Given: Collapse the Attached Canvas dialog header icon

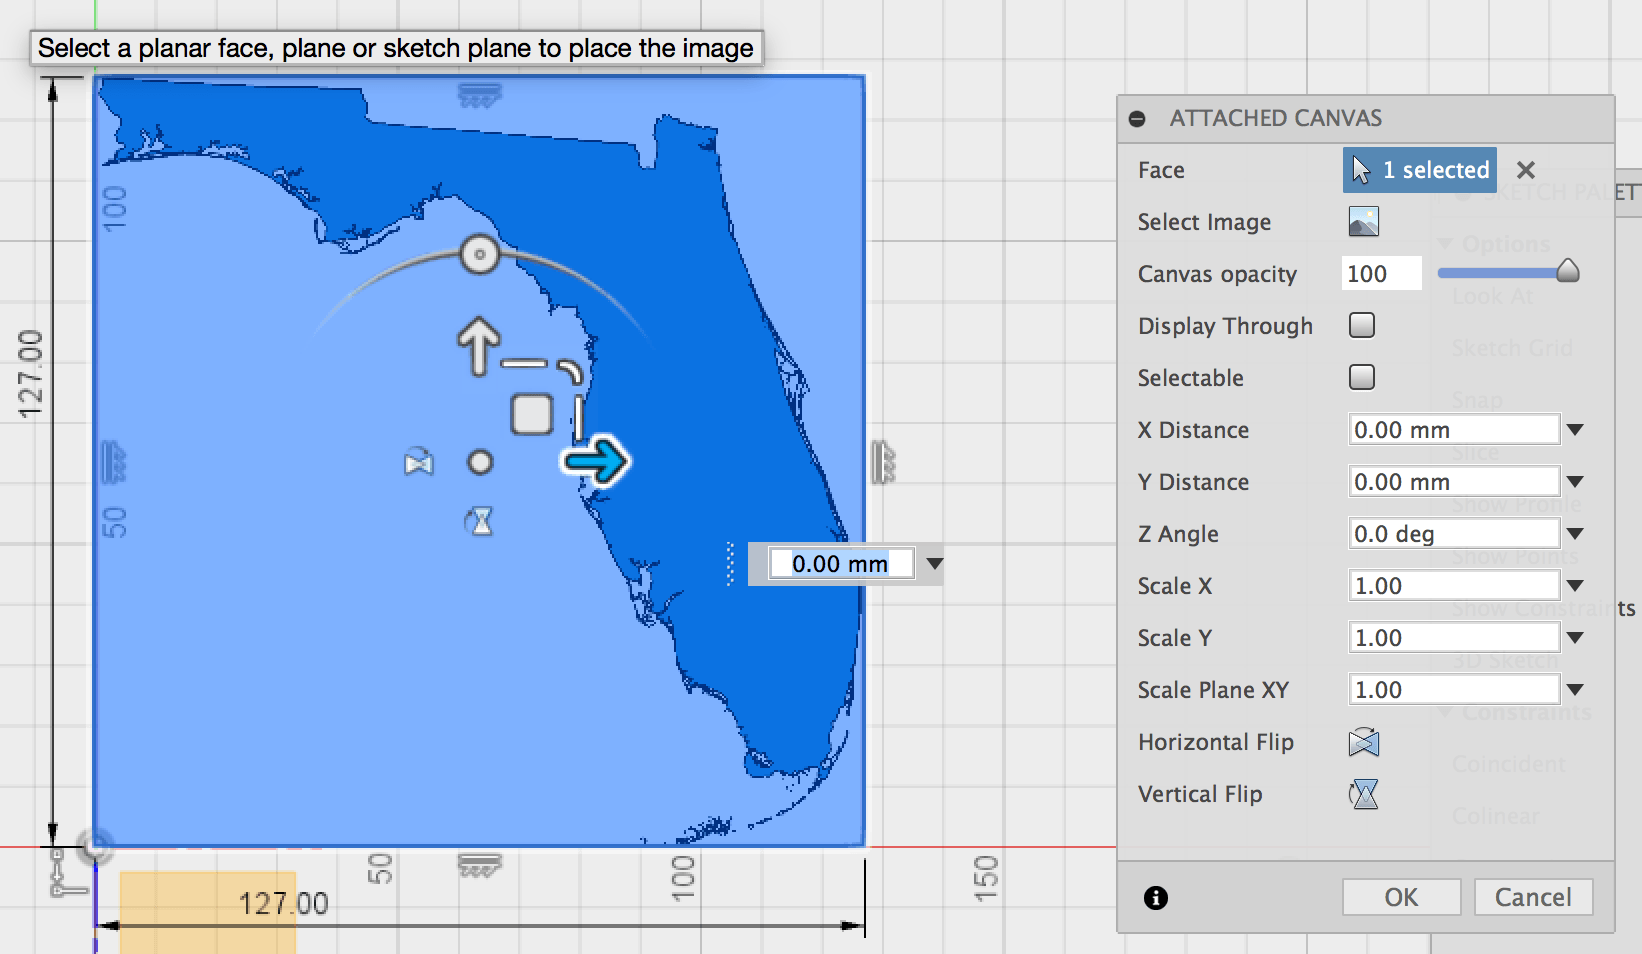Looking at the screenshot, I should click(x=1137, y=119).
